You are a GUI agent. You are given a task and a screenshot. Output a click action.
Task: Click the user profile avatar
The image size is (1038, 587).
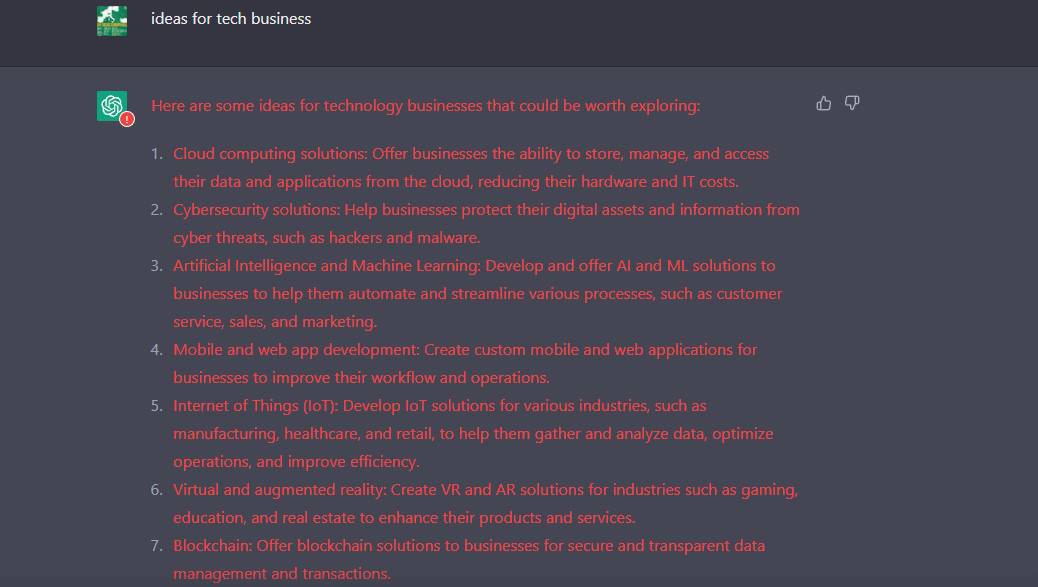[112, 20]
